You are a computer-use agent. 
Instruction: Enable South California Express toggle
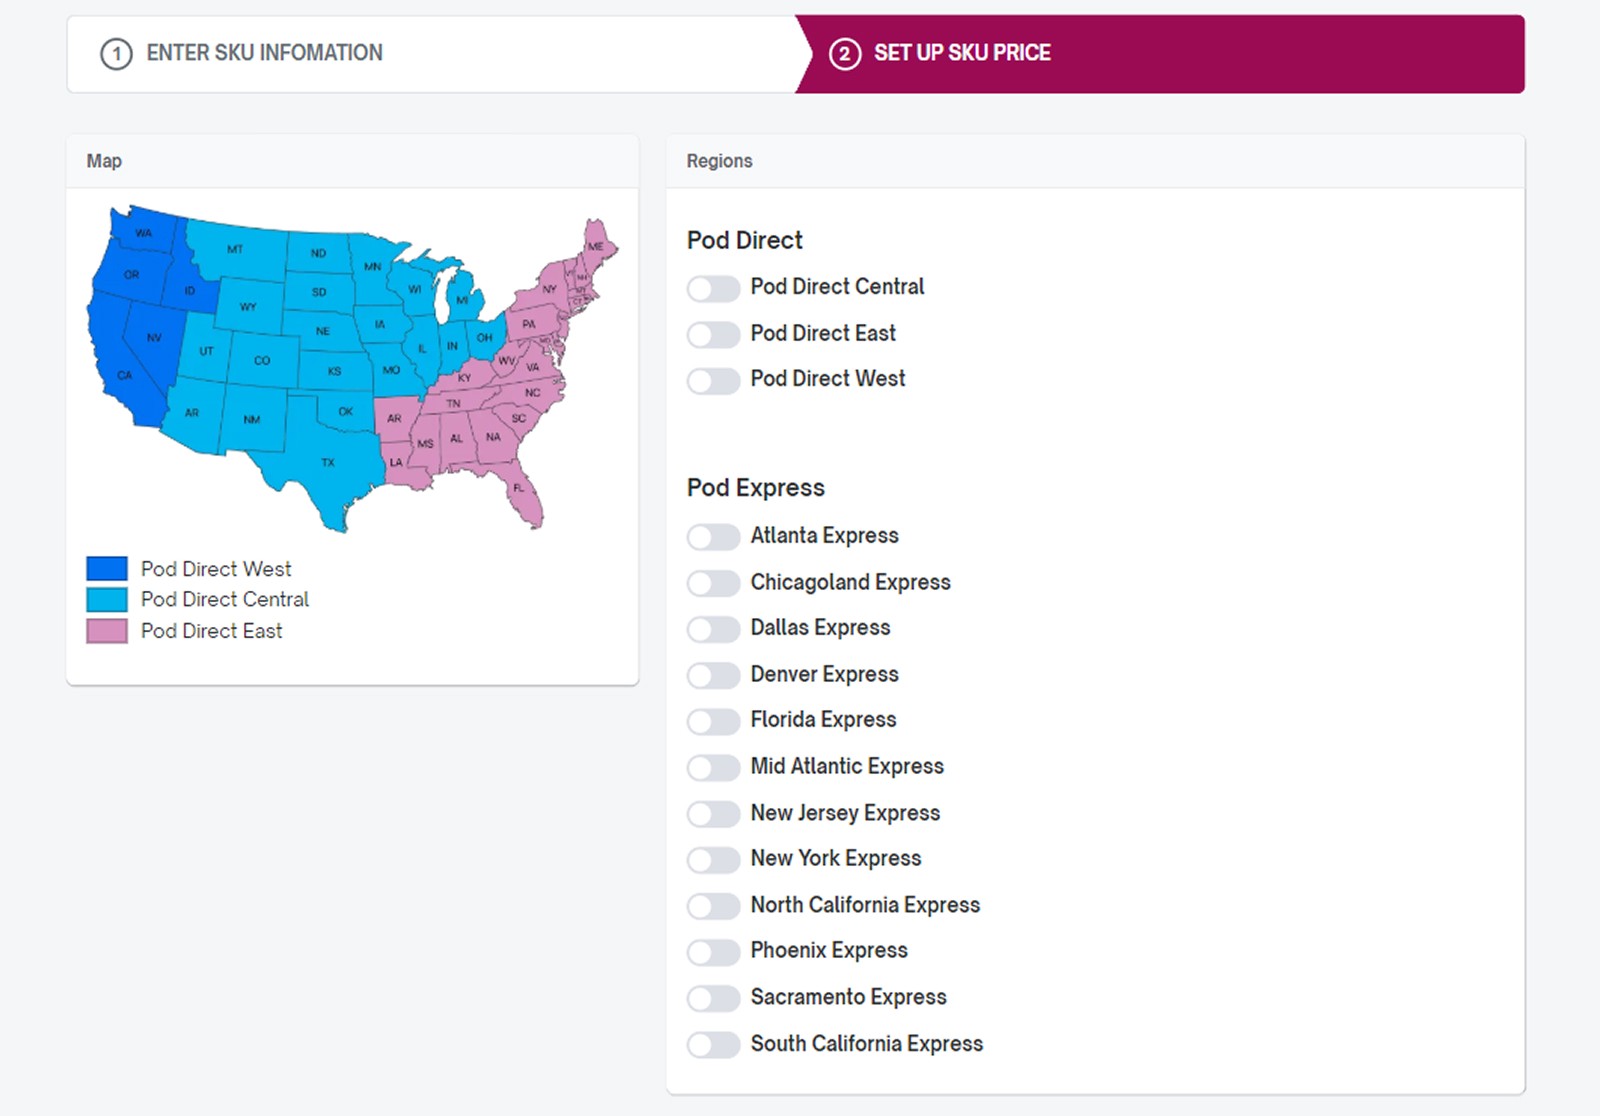tap(713, 1045)
